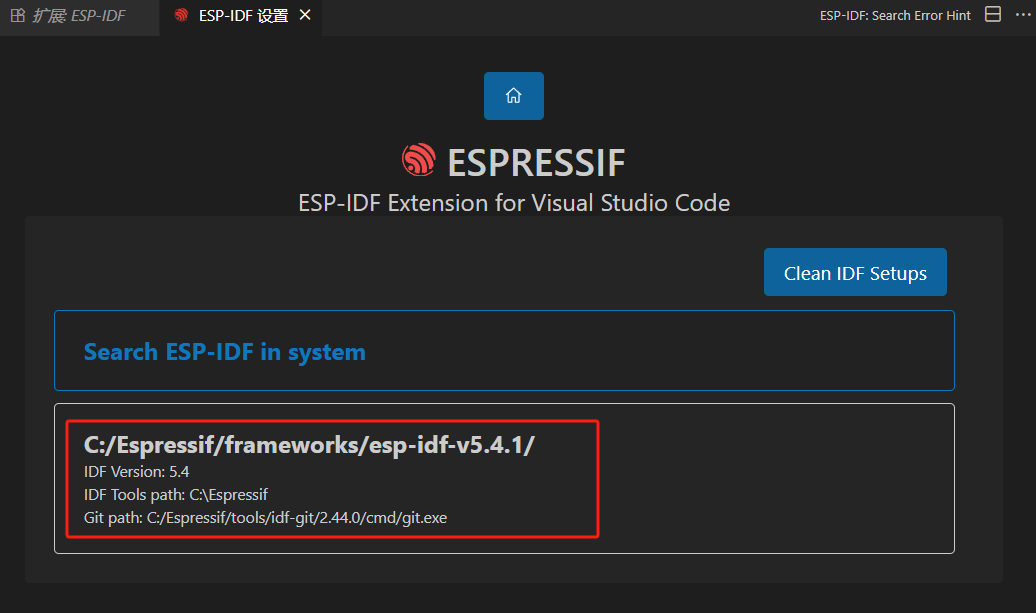
Task: Click the Espressif logo icon
Action: tap(419, 161)
